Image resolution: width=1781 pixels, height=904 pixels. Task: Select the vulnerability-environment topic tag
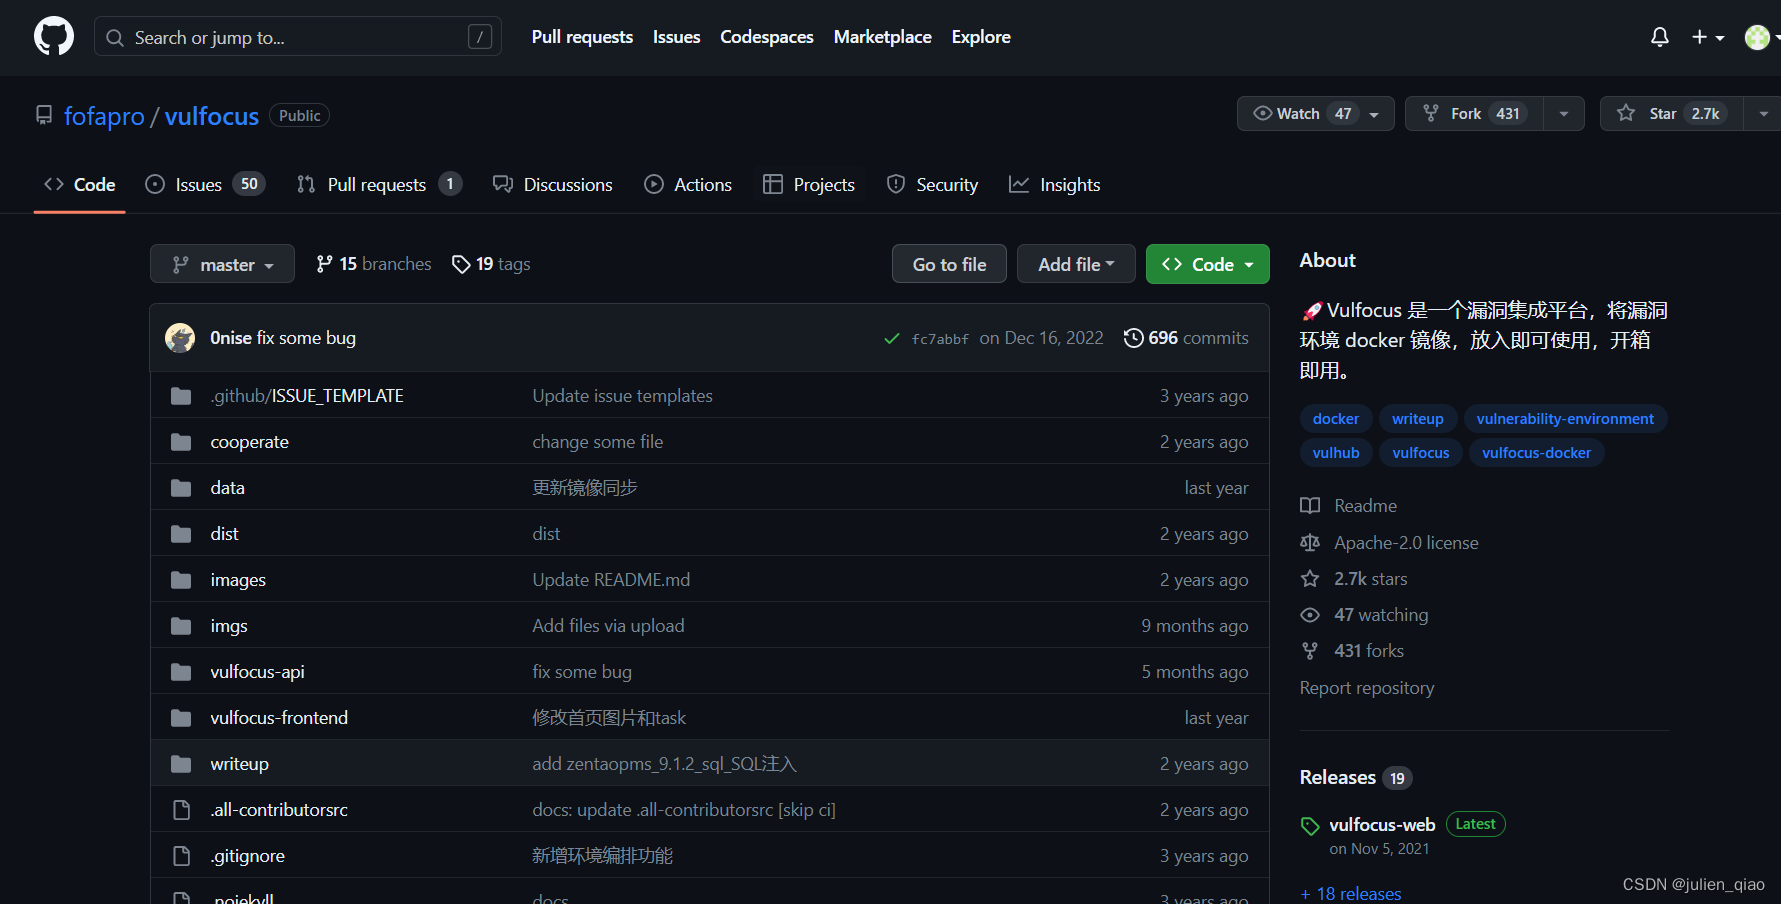point(1565,419)
